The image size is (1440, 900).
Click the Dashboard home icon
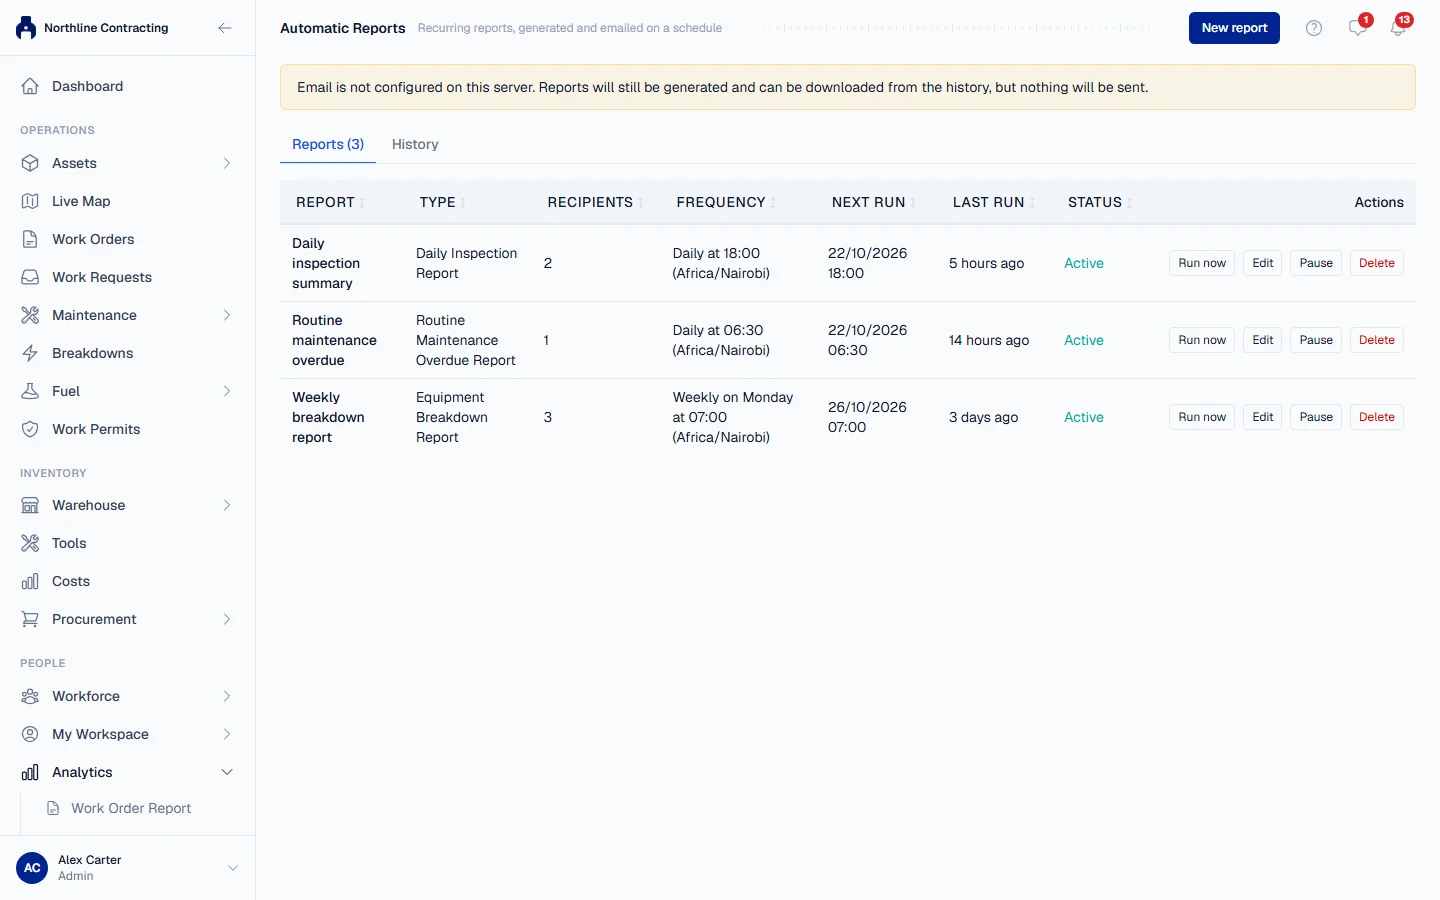point(30,86)
